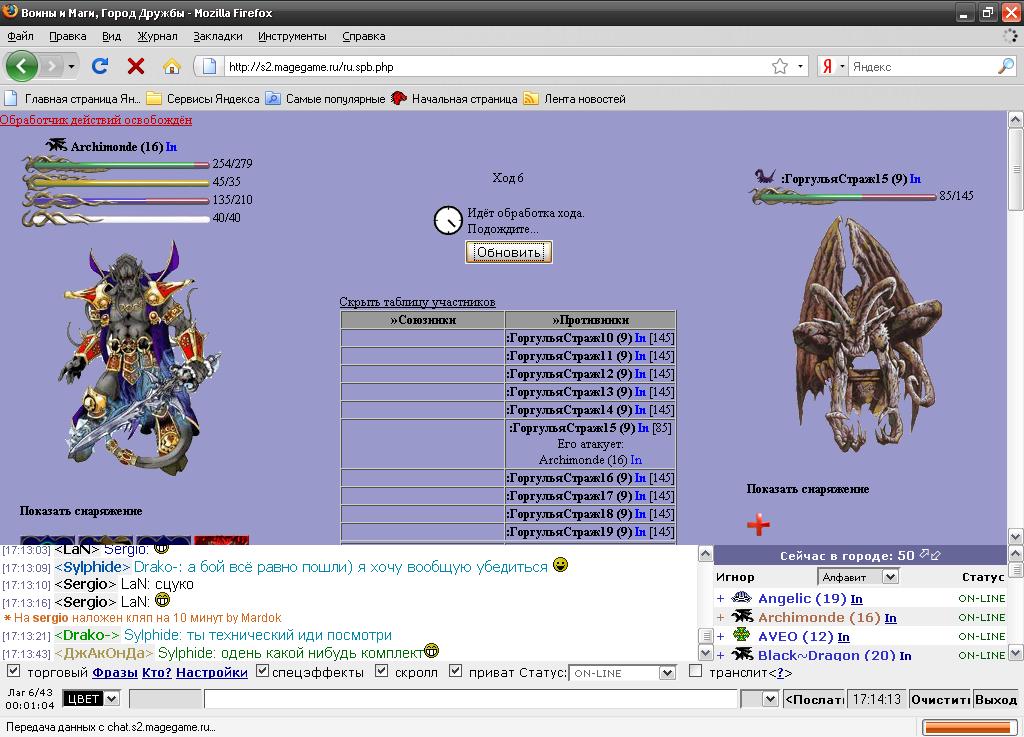
Task: Enable the транслит checkbox
Action: (x=696, y=671)
